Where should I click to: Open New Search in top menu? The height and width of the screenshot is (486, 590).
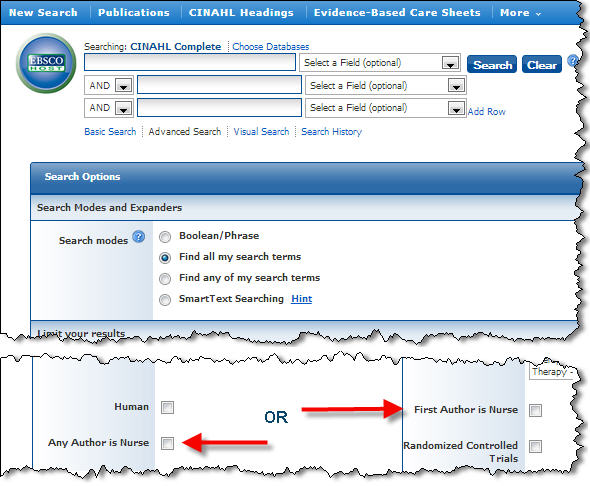click(x=43, y=12)
